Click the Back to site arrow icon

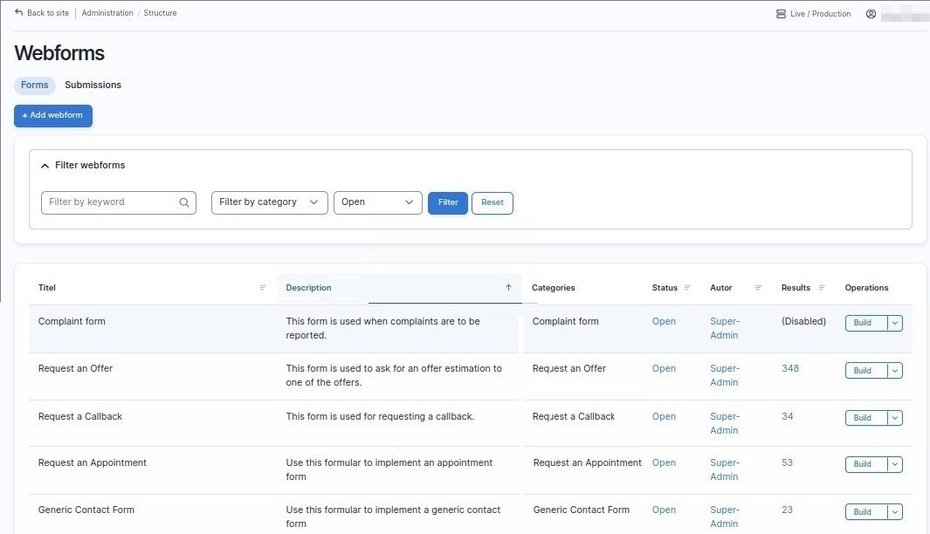tap(19, 13)
